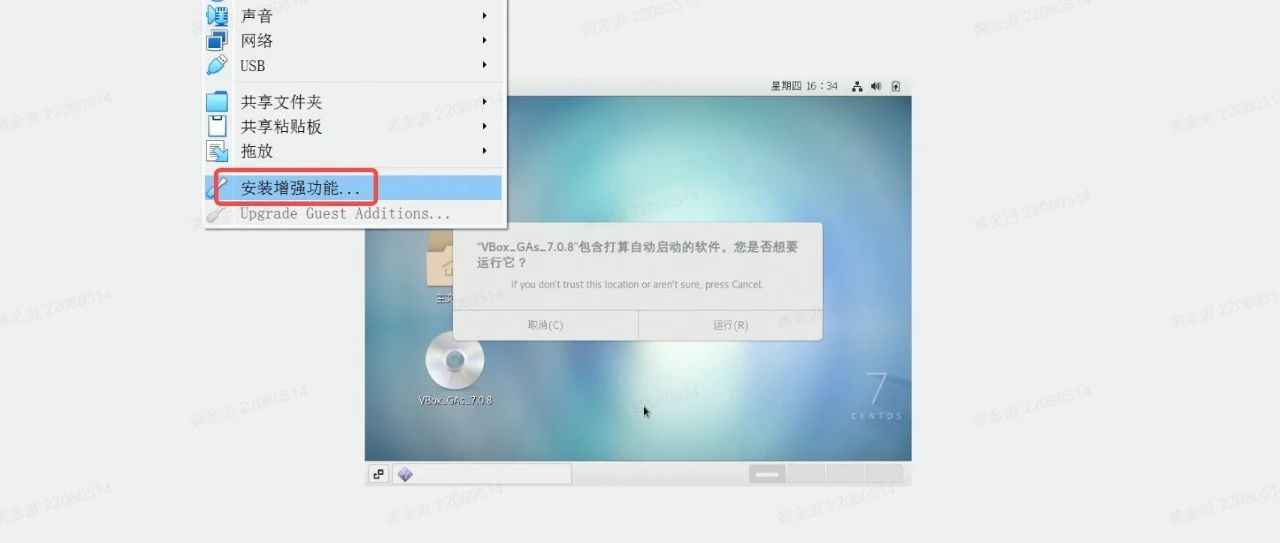Click the volume speaker icon in top bar
1280x543 pixels.
(876, 86)
